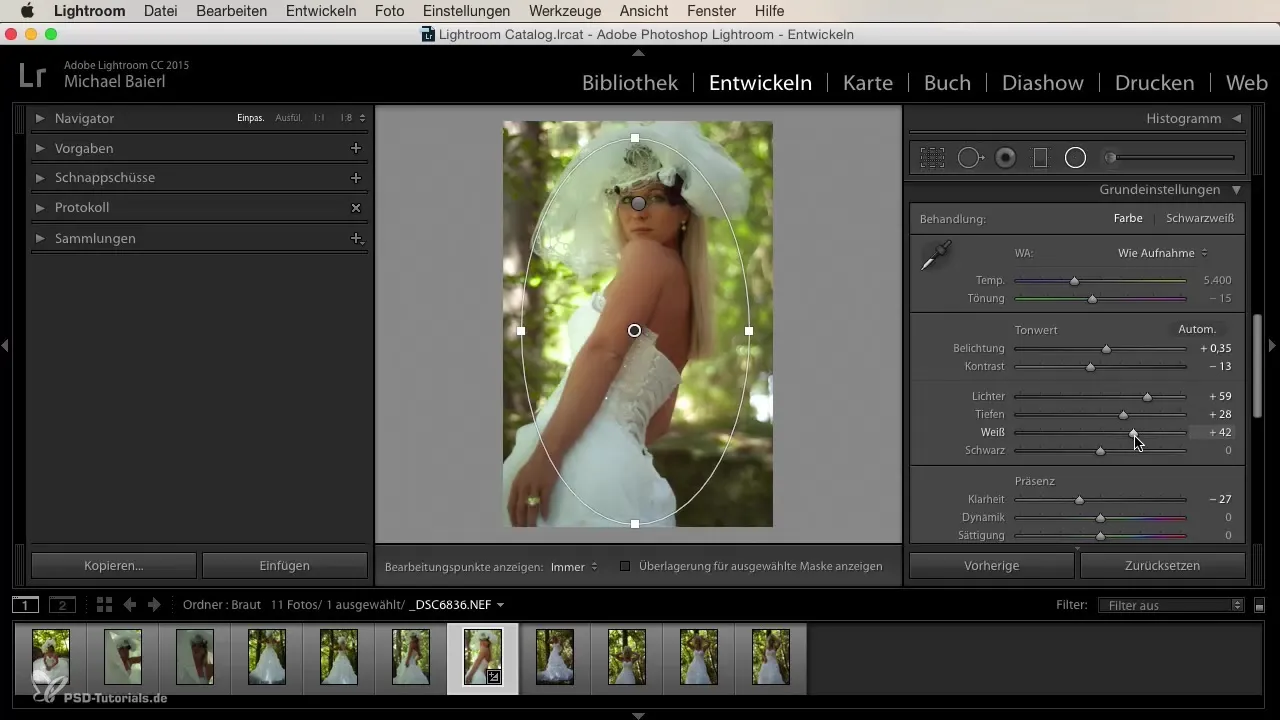Image resolution: width=1280 pixels, height=720 pixels.
Task: Expand the Vorgaben panel
Action: click(40, 148)
